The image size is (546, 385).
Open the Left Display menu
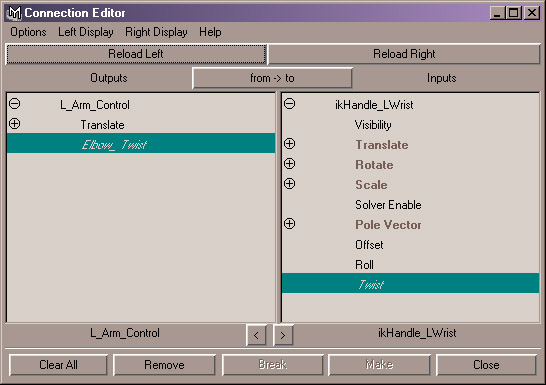pyautogui.click(x=86, y=32)
